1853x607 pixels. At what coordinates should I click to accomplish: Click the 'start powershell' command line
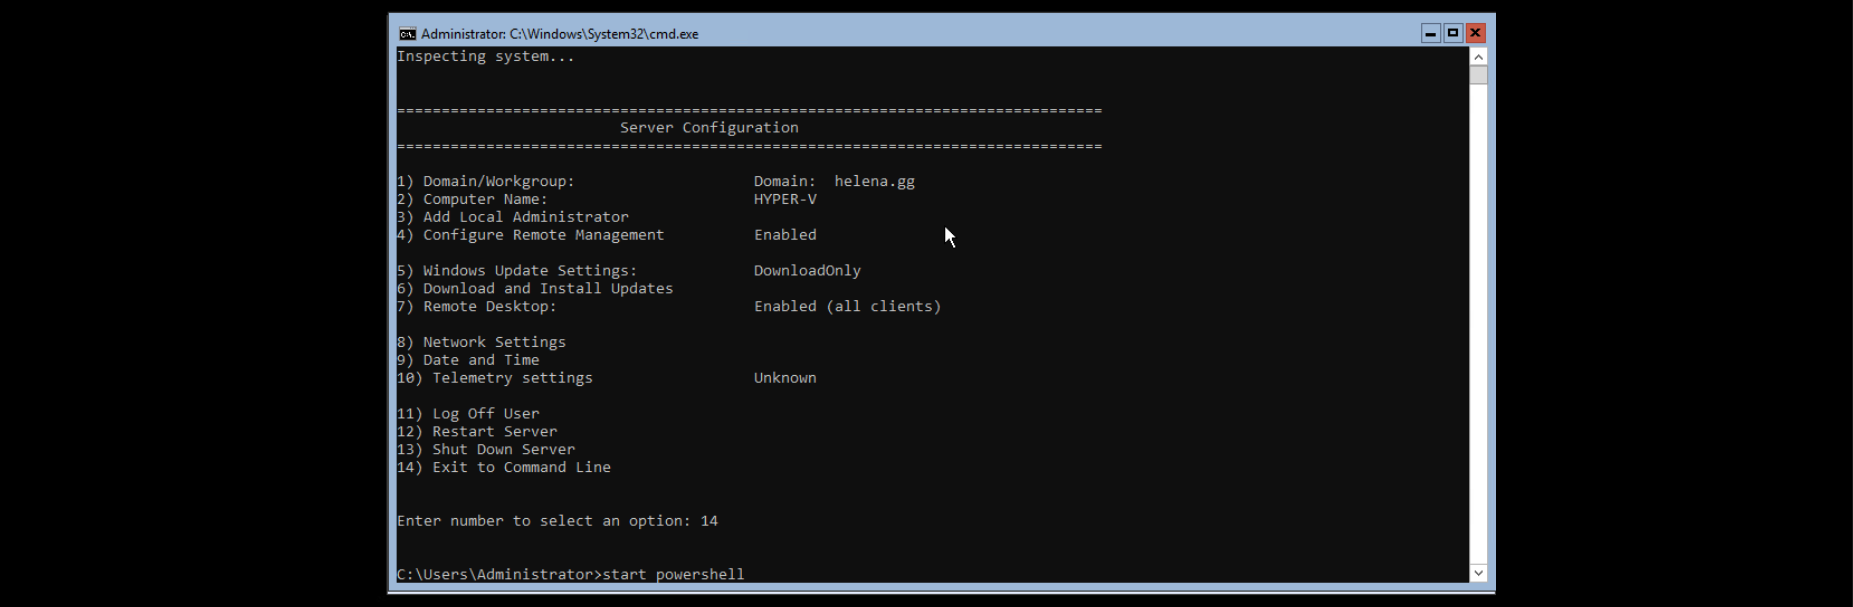click(672, 574)
